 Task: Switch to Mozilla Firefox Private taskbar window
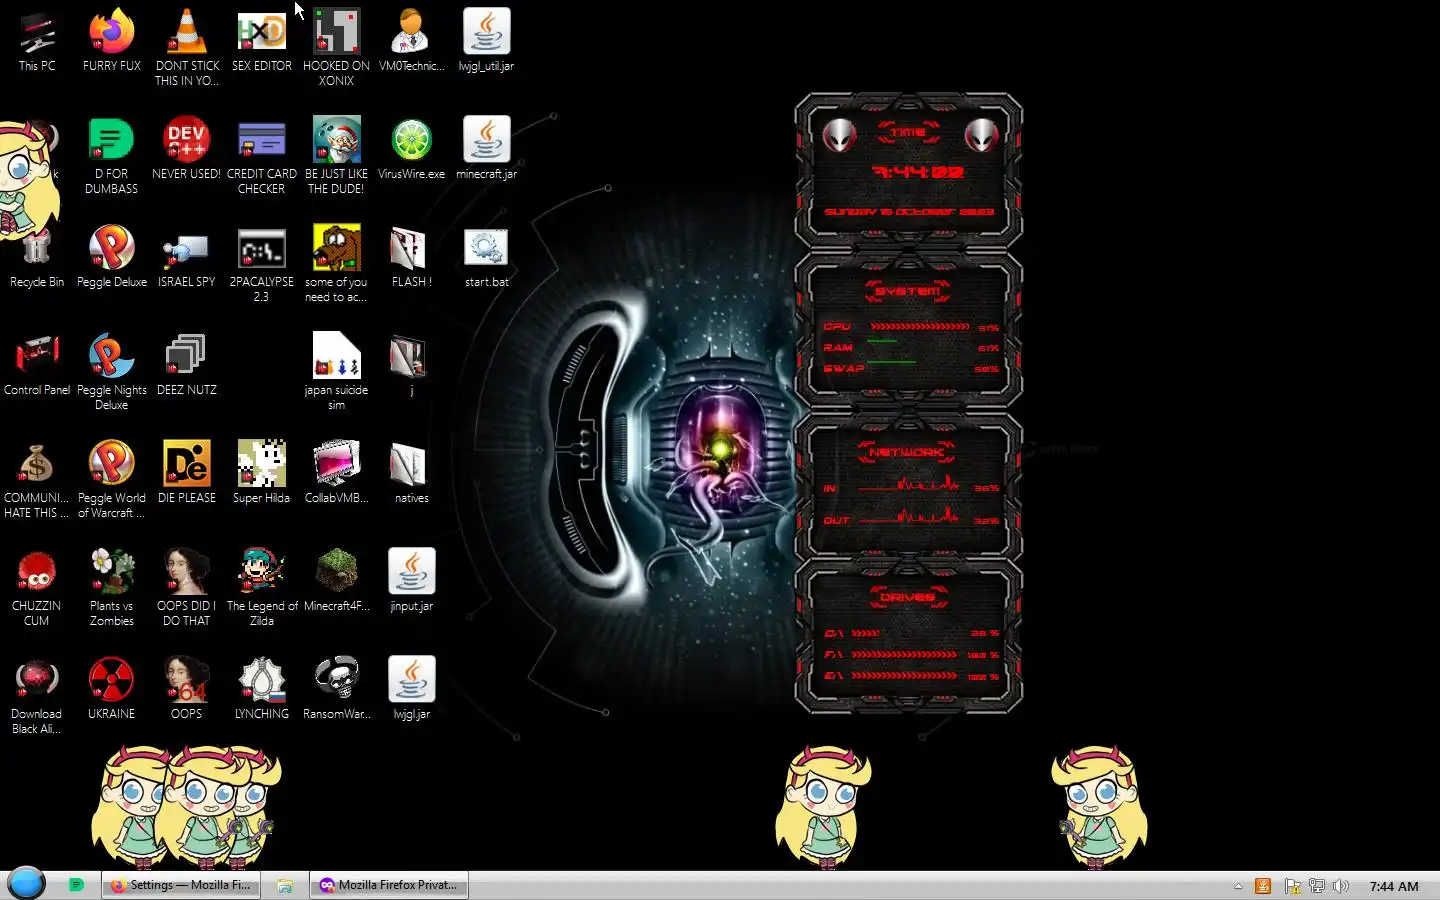point(389,885)
